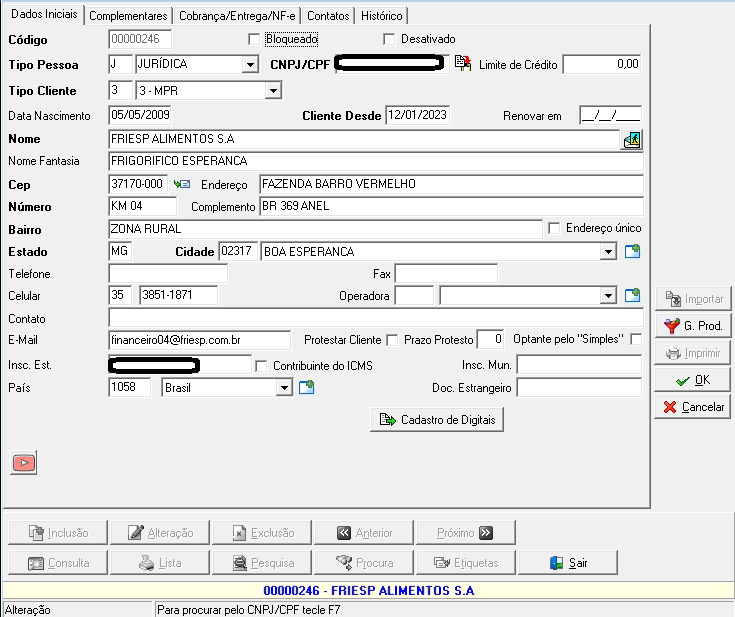Click the empty Telefone field
This screenshot has height=617, width=735.
click(x=168, y=273)
